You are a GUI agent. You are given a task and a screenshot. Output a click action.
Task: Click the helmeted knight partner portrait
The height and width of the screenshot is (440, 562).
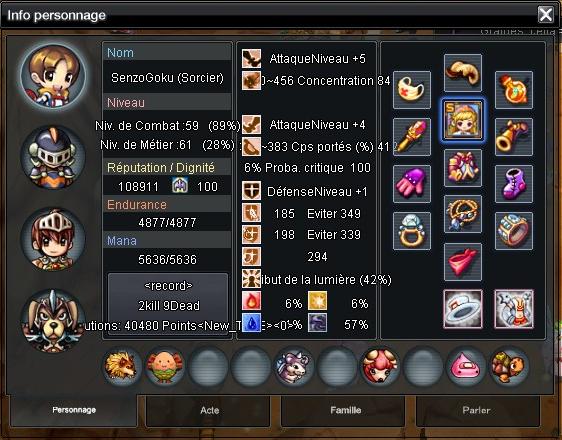pyautogui.click(x=53, y=158)
